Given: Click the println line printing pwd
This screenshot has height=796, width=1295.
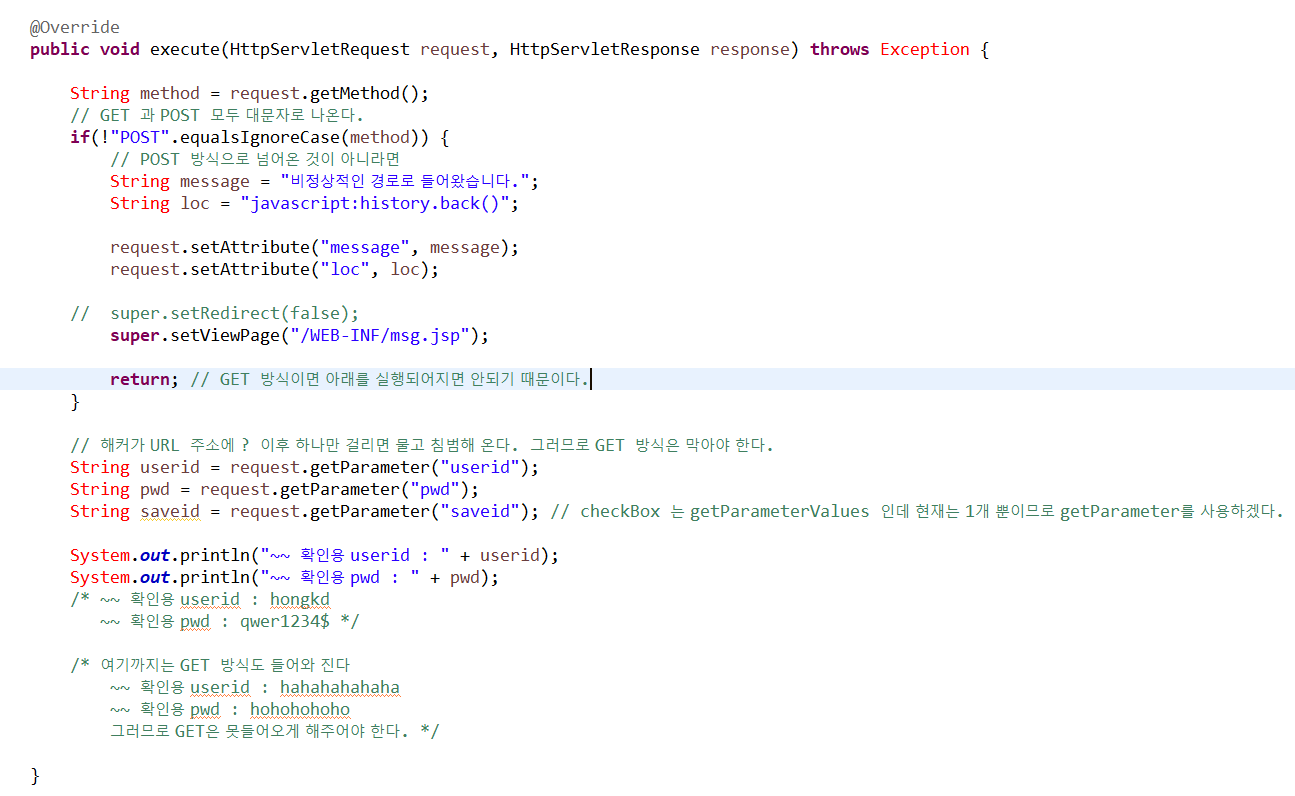Looking at the screenshot, I should pyautogui.click(x=285, y=577).
